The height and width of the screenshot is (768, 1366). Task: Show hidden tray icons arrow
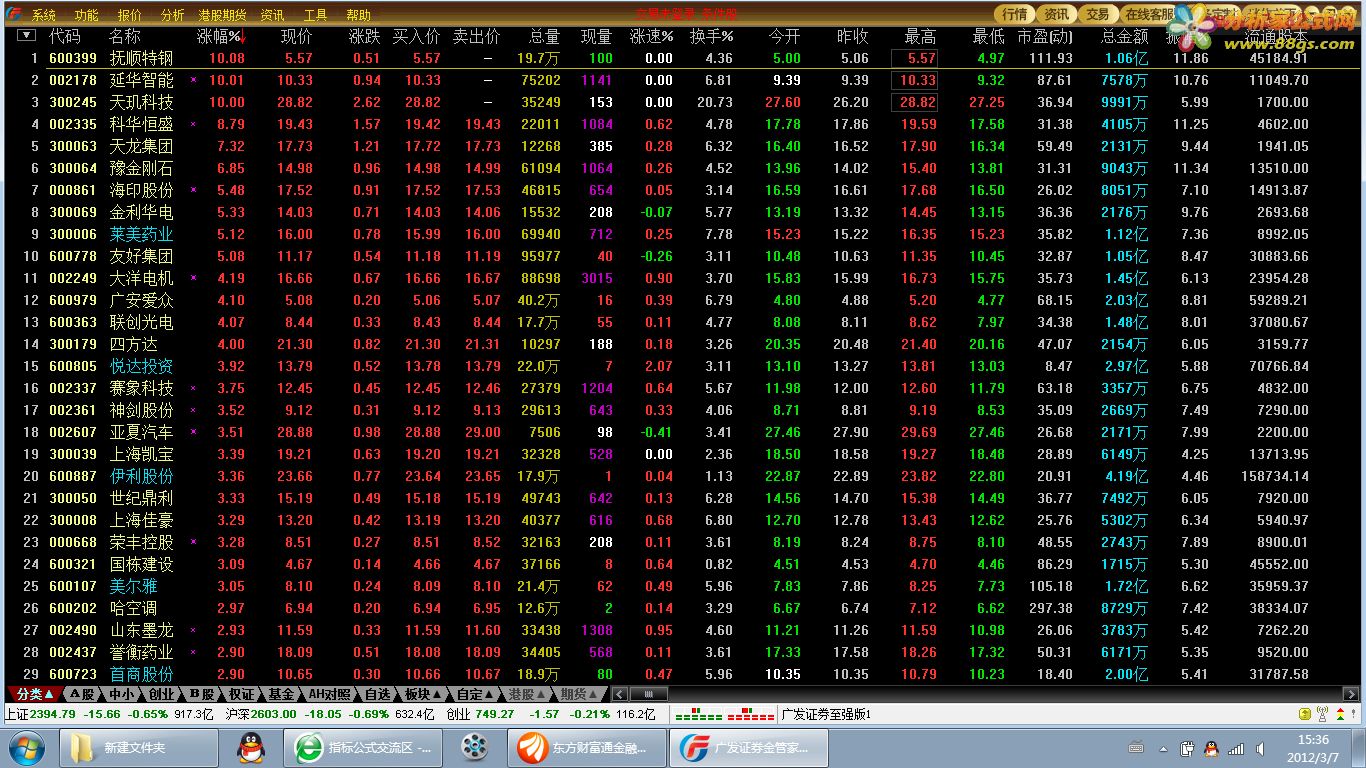tap(1163, 748)
